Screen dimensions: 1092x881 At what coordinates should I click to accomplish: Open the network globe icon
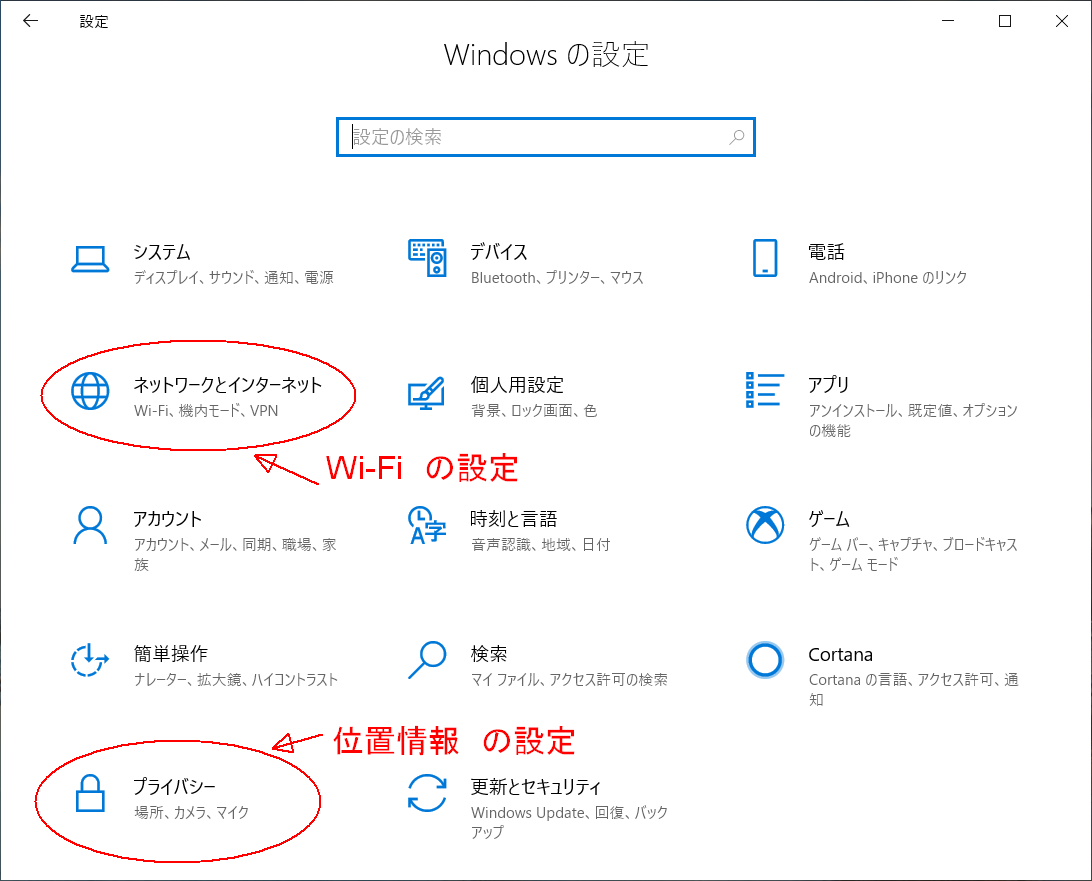click(x=91, y=391)
